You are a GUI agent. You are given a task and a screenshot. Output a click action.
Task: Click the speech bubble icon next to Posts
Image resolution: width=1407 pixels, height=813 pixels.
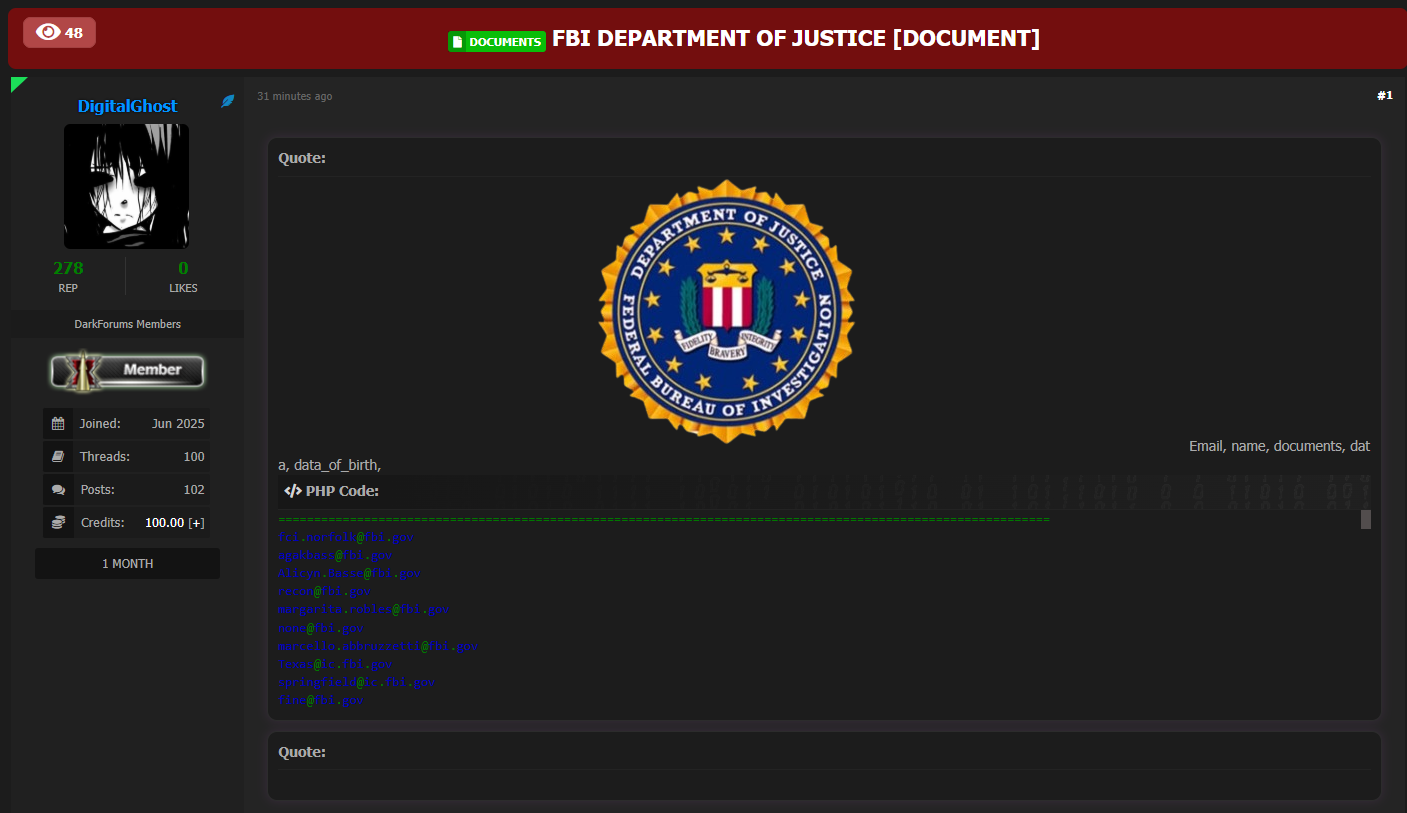pyautogui.click(x=57, y=489)
